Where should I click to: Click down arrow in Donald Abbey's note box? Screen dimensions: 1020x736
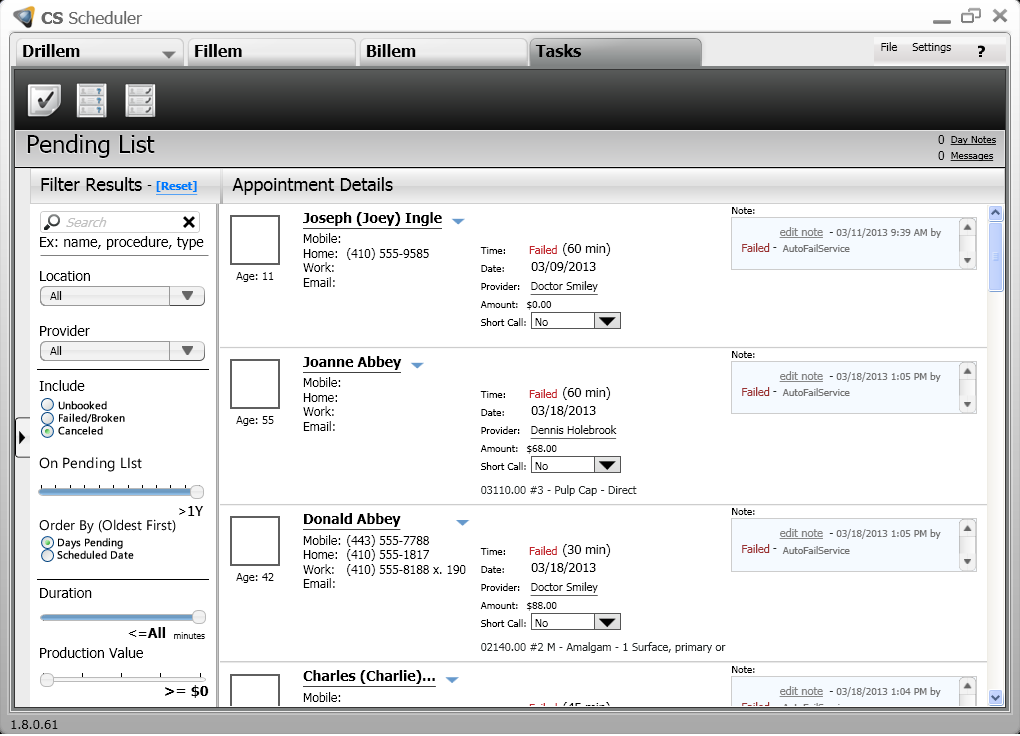tap(967, 562)
